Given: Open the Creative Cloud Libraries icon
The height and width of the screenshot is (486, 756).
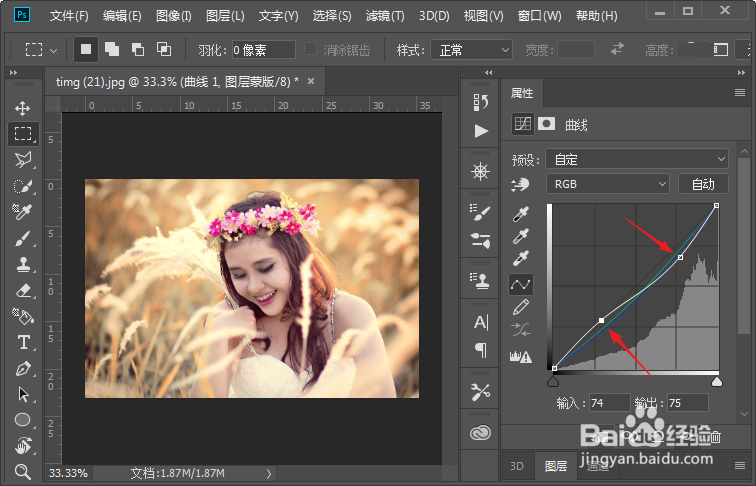Looking at the screenshot, I should 481,432.
